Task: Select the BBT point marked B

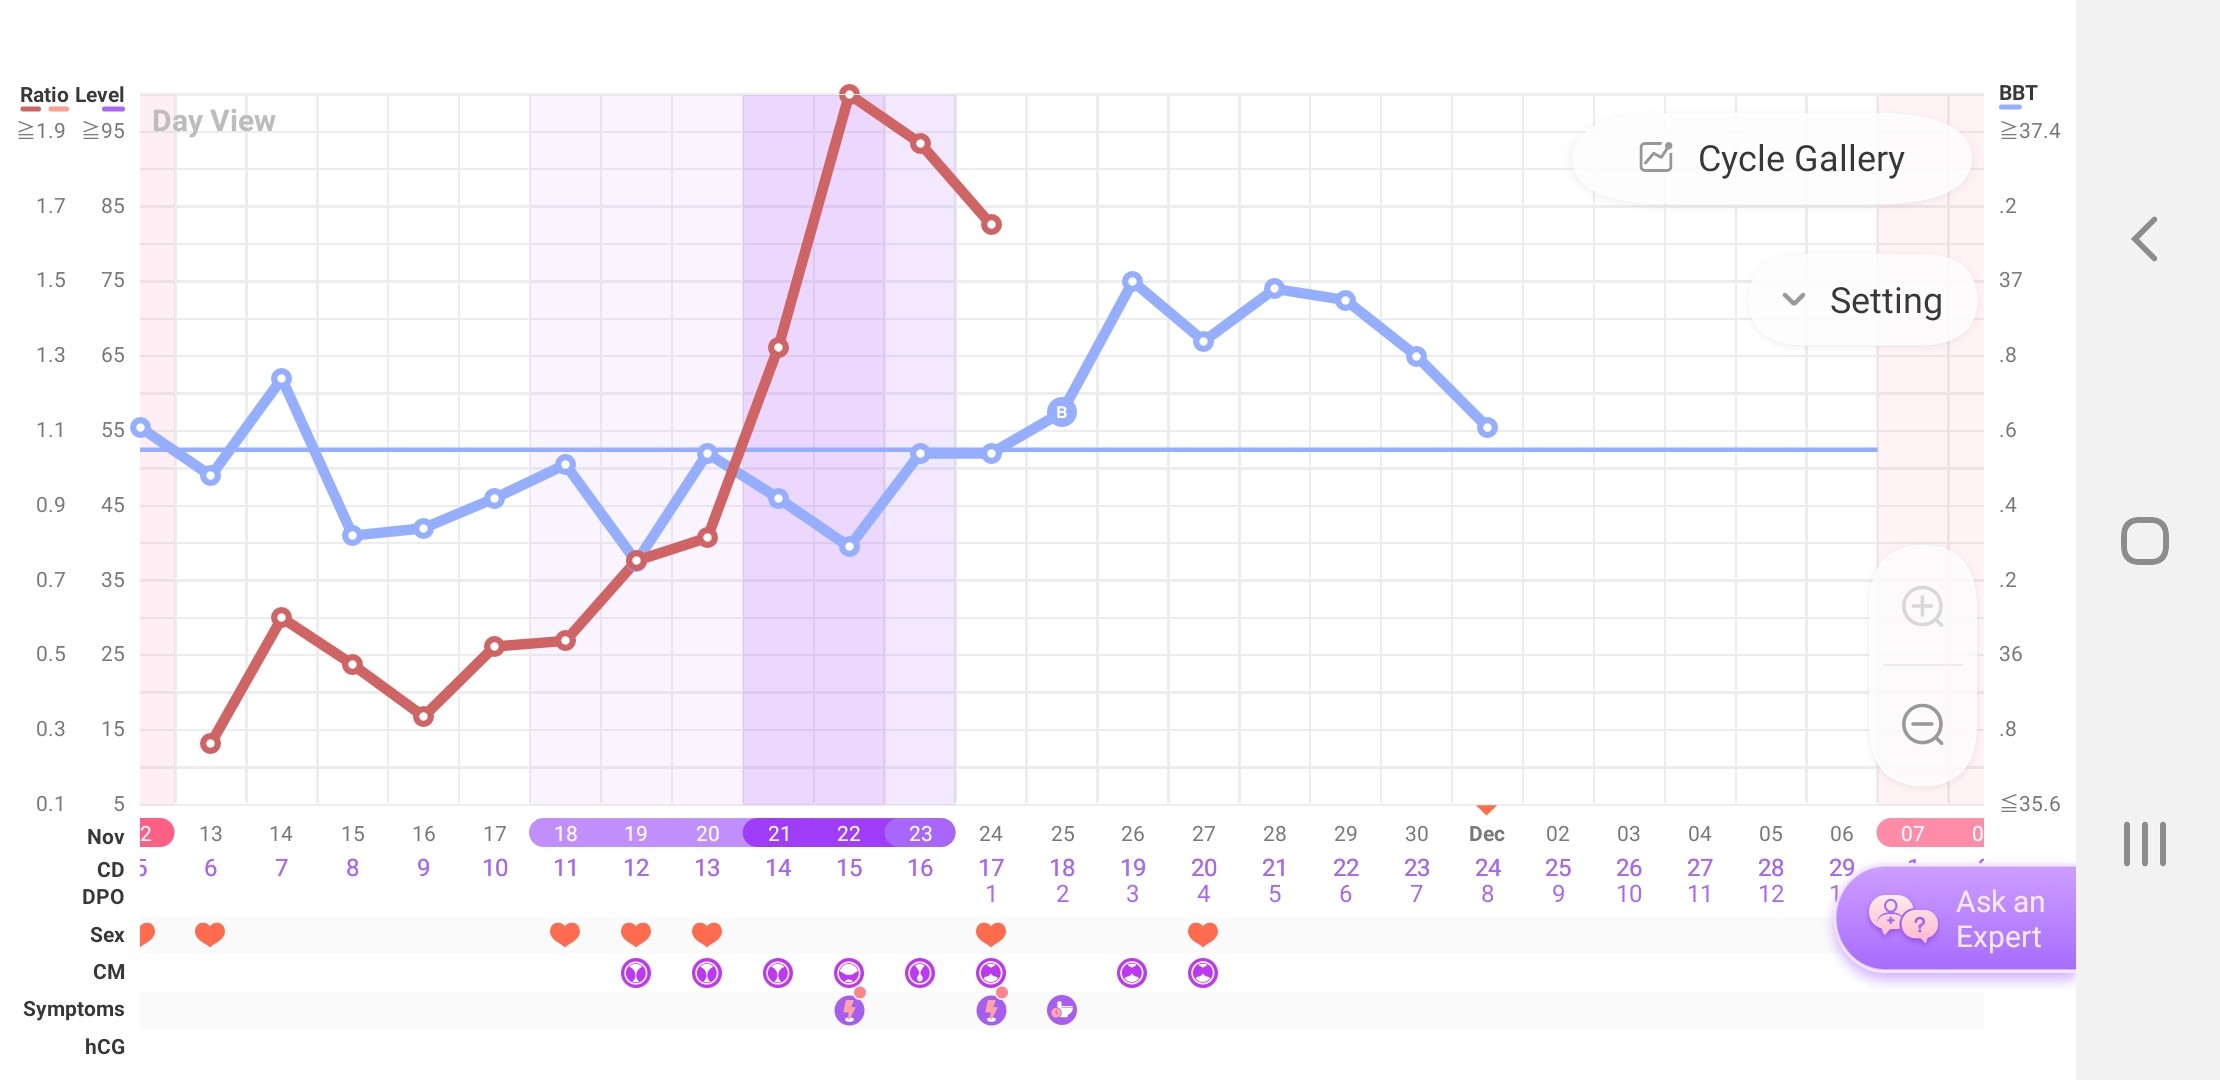Action: (1061, 412)
